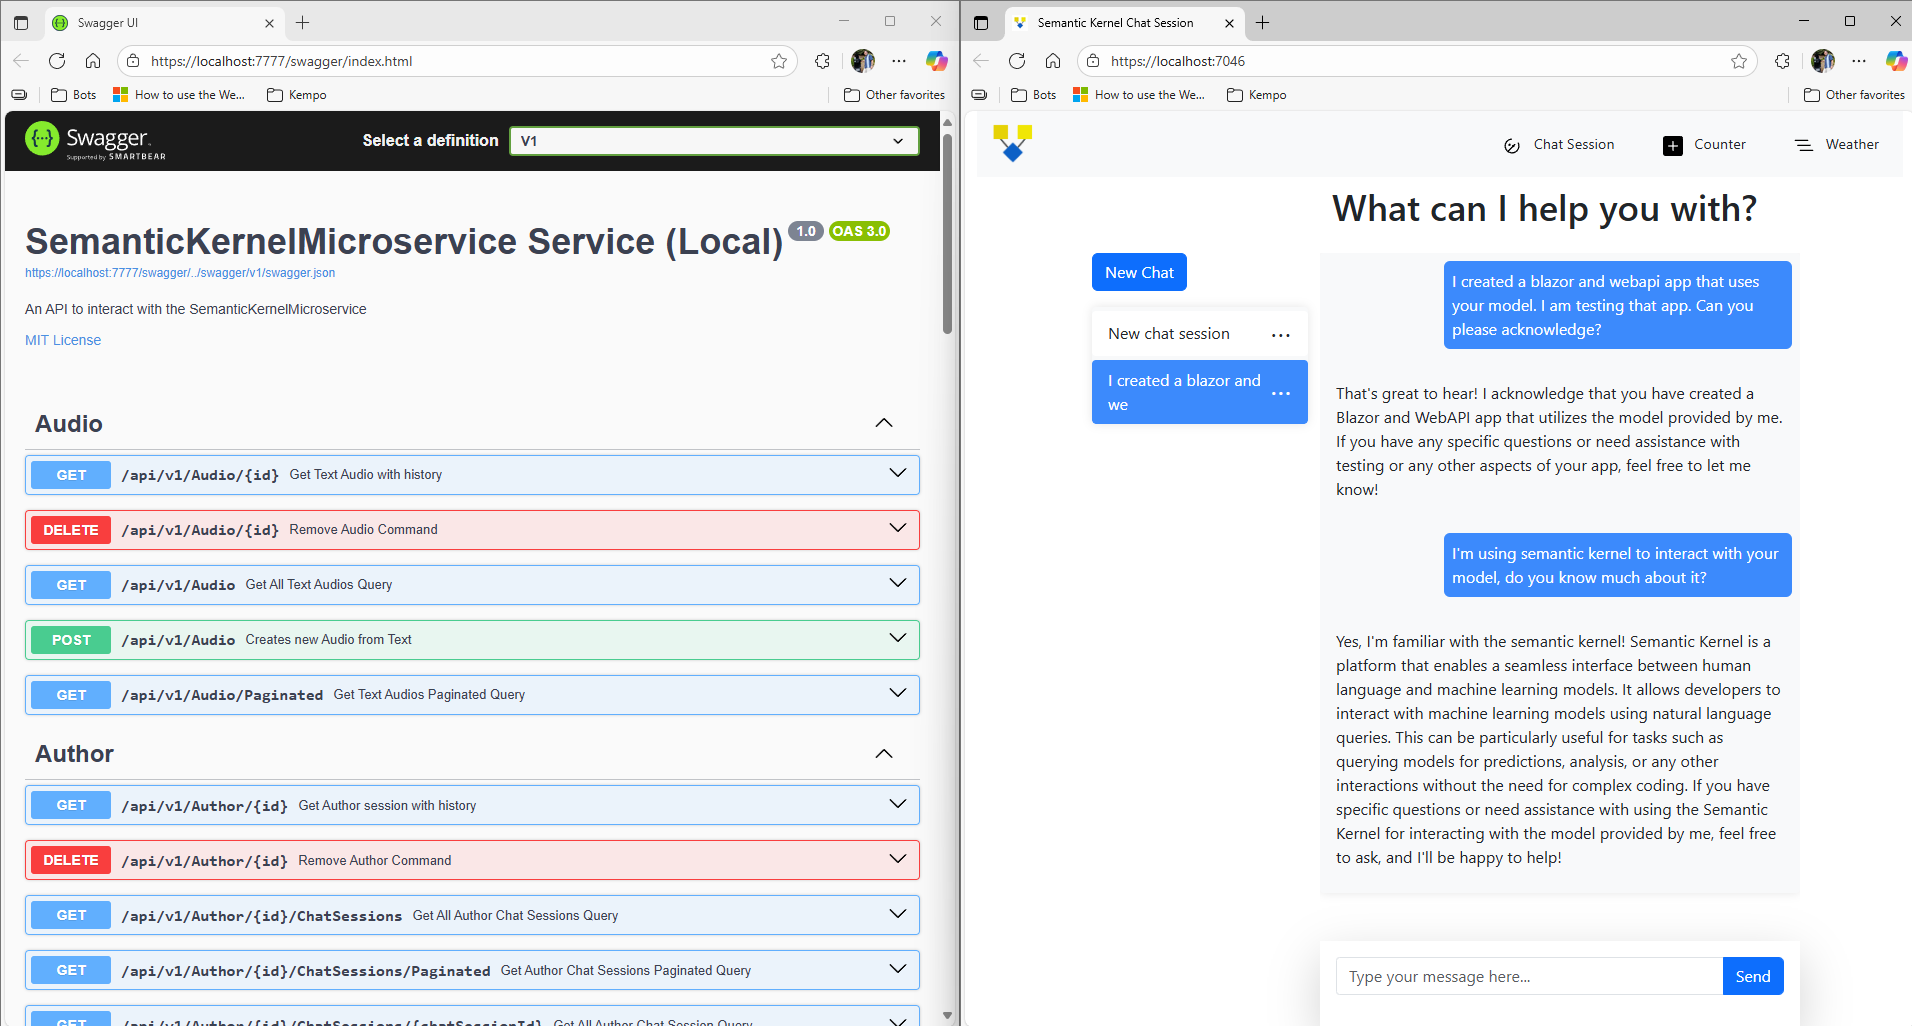Click the Send button
This screenshot has width=1912, height=1026.
[x=1752, y=977]
